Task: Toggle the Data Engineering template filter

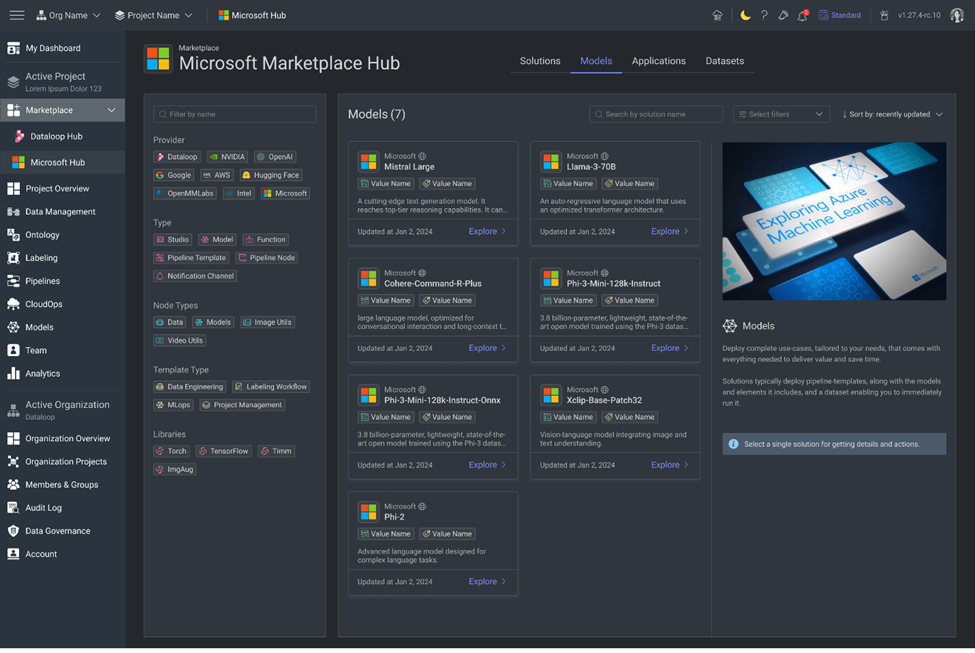Action: [190, 387]
